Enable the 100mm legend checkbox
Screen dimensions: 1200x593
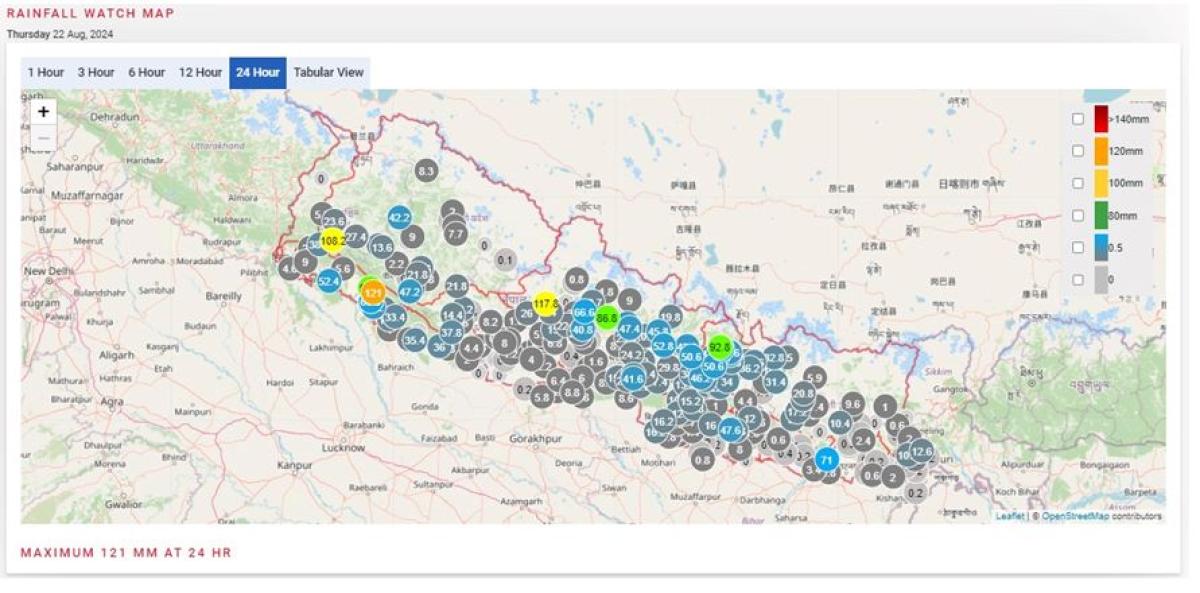click(1078, 183)
